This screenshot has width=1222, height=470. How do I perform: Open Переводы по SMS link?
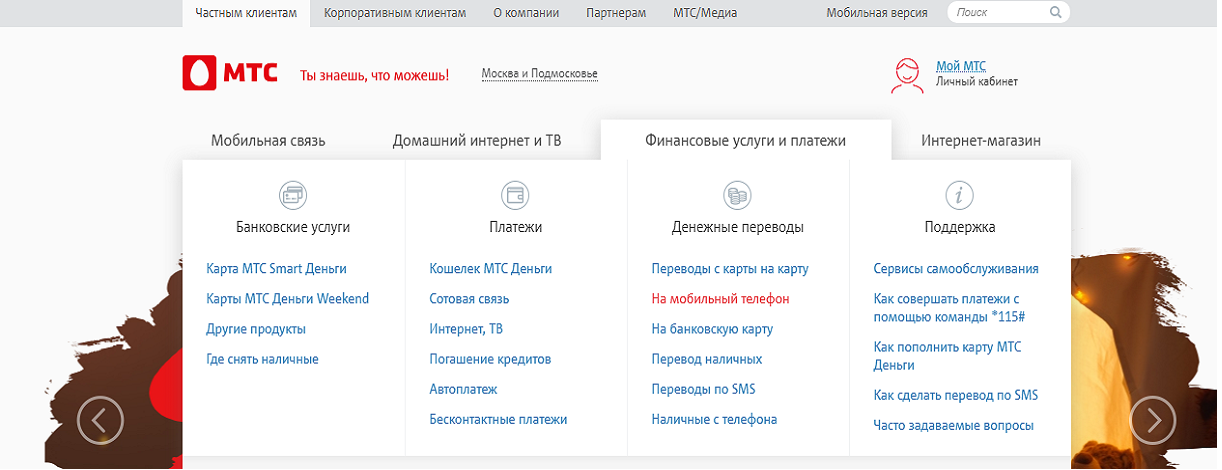tap(704, 389)
